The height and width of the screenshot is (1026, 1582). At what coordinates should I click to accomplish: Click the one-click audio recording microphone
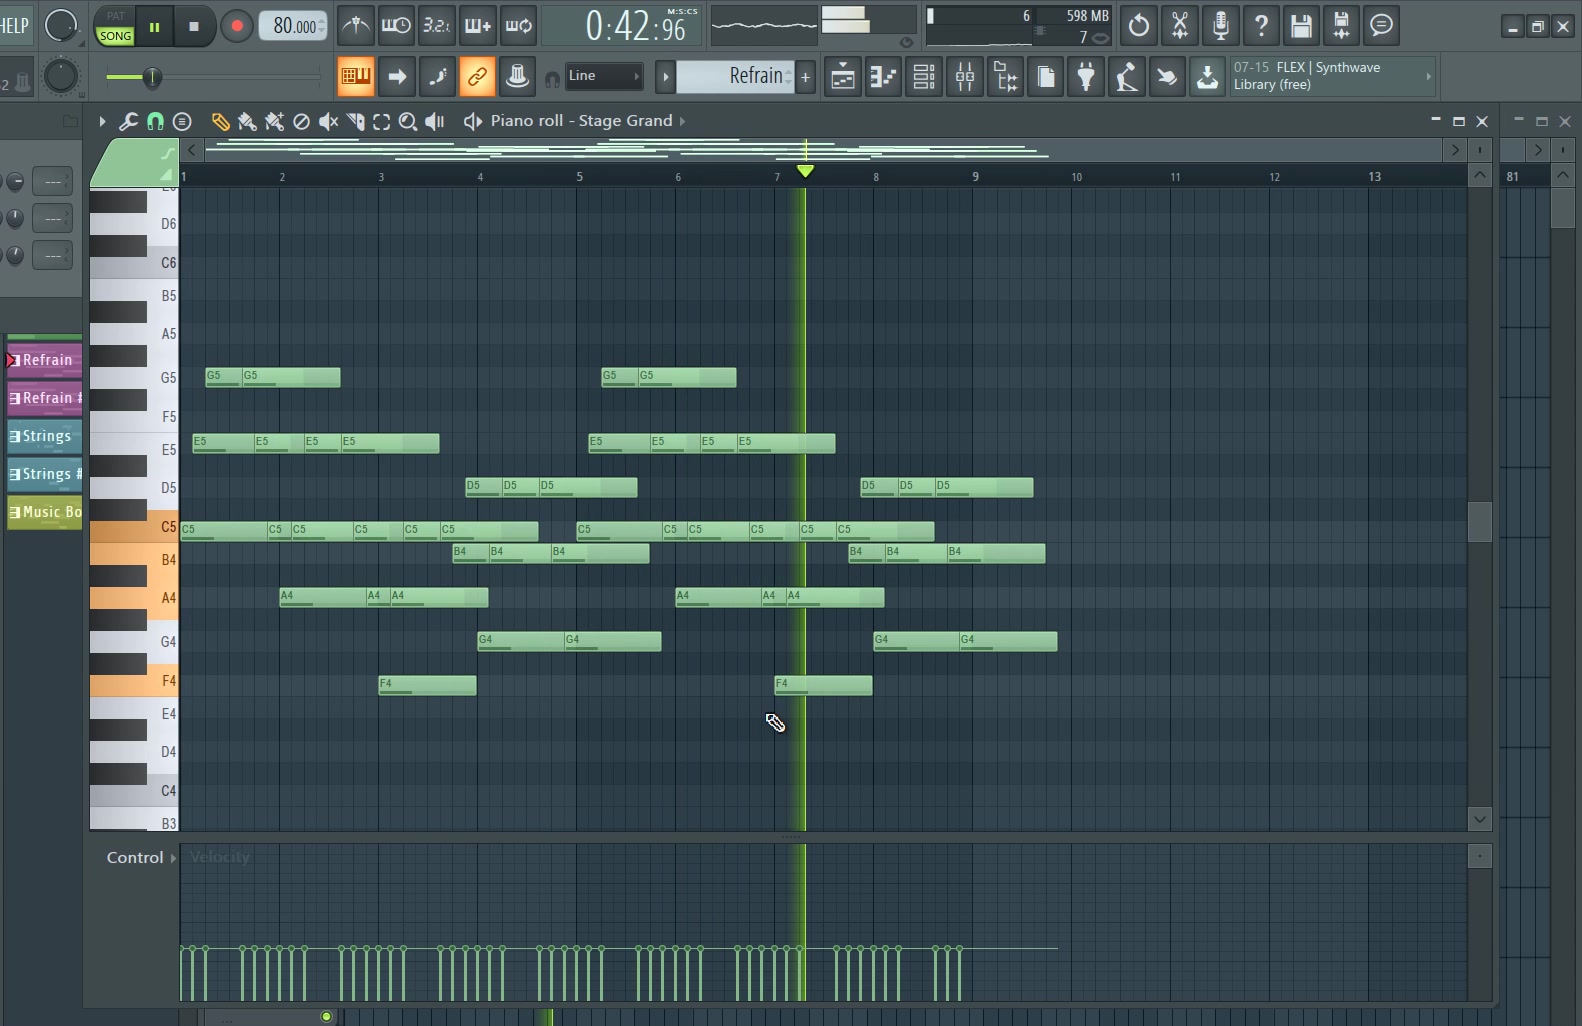[x=1221, y=26]
